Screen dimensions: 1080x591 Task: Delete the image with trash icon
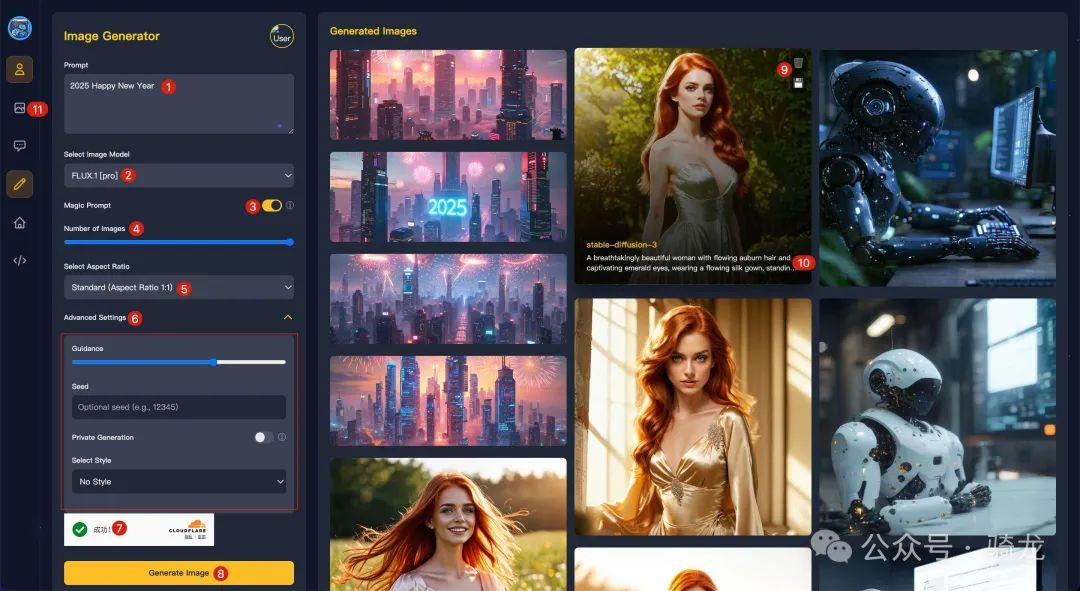point(798,64)
